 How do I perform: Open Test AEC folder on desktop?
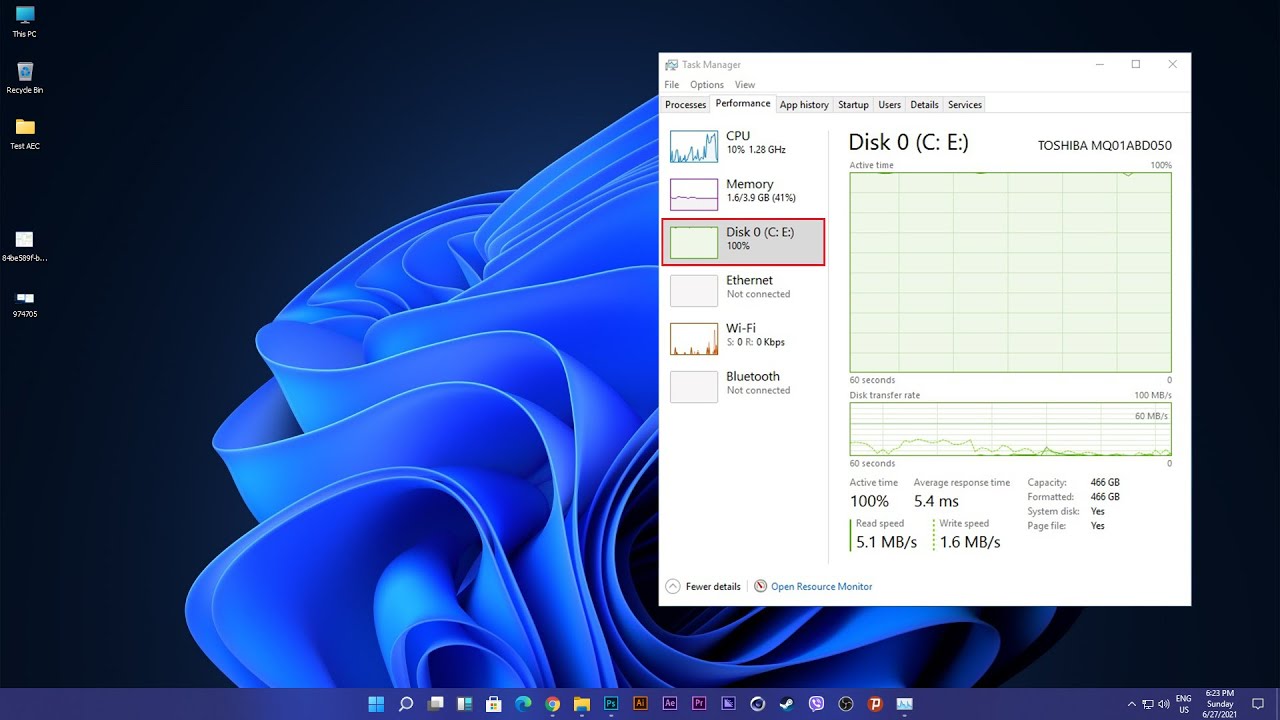[x=25, y=134]
